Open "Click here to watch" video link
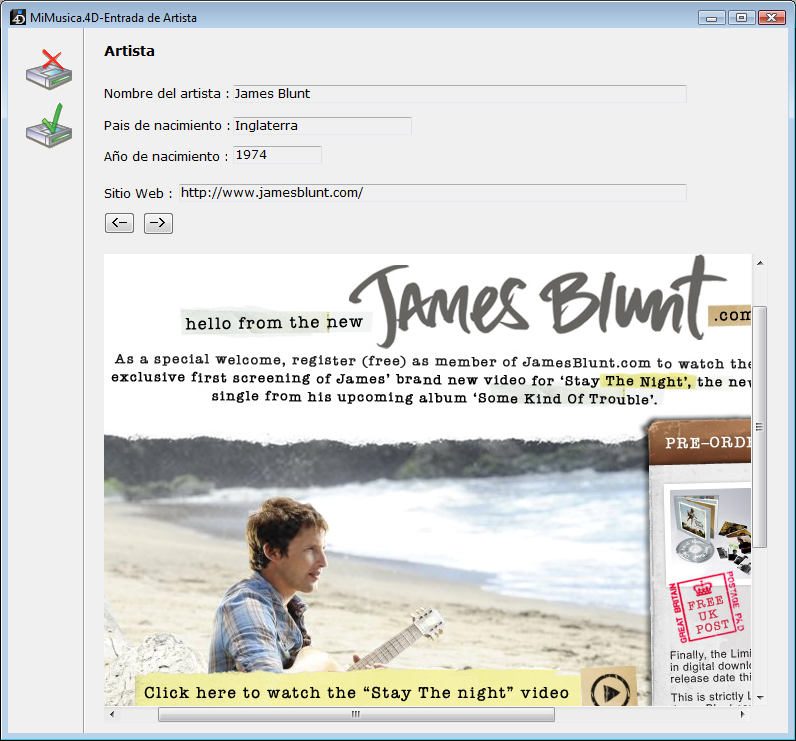This screenshot has height=741, width=796. point(356,692)
